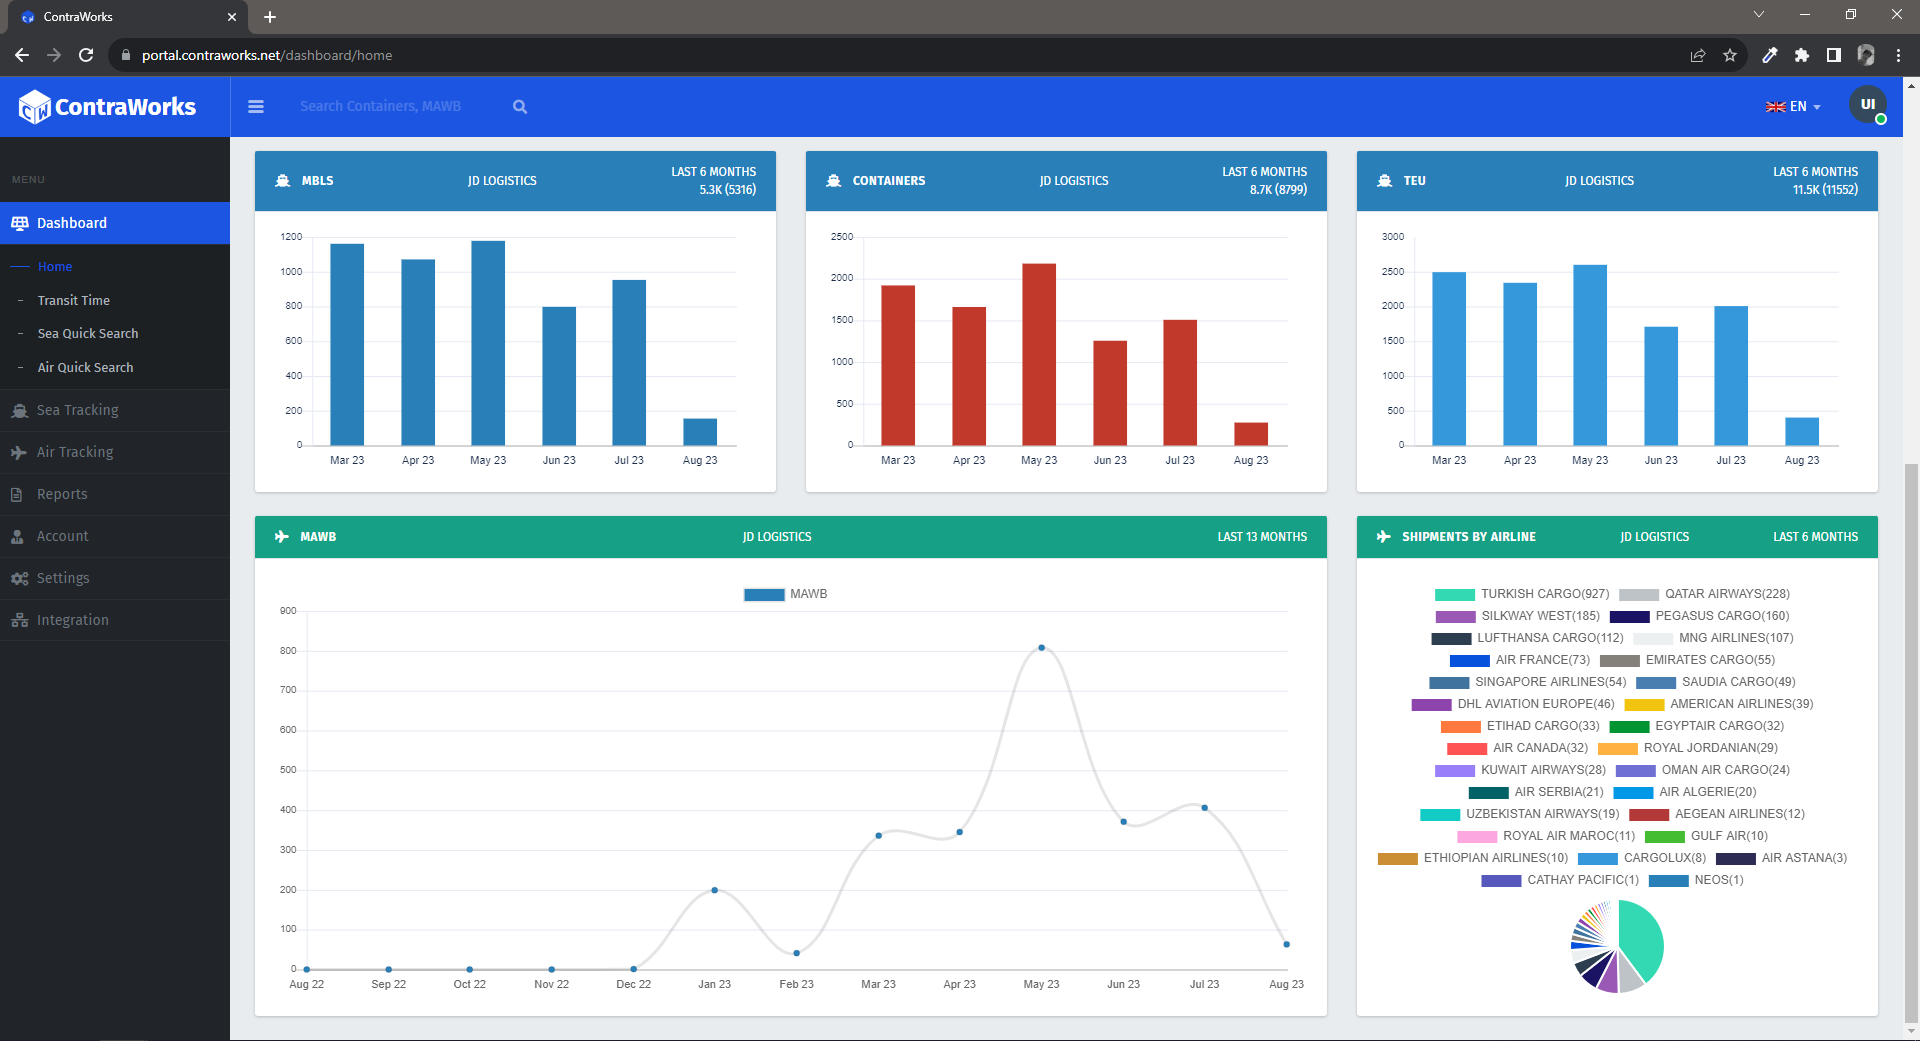1920x1041 pixels.
Task: Click the ship icon in MBLS card
Action: pos(283,181)
